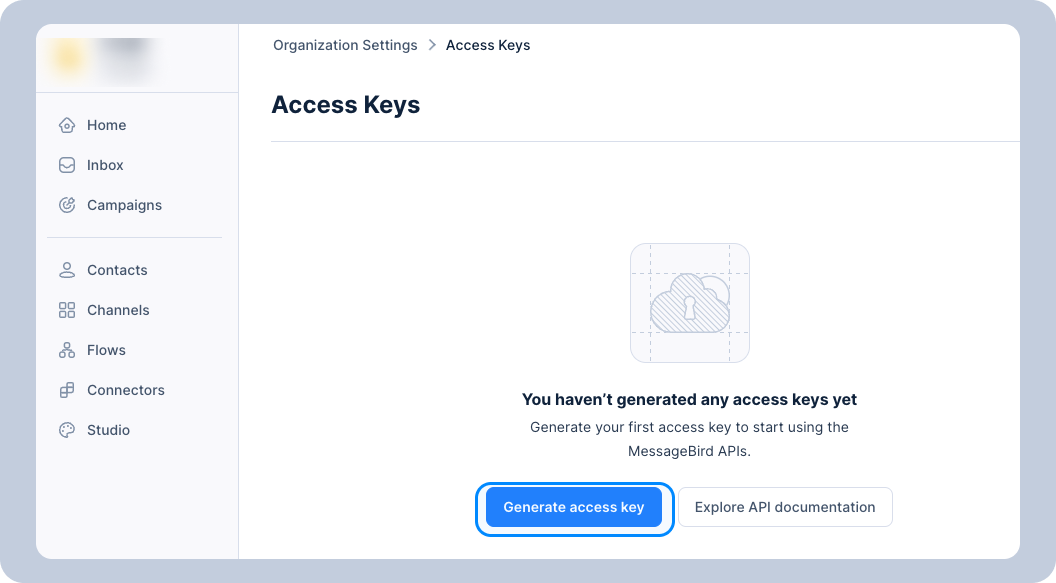Click the Home house icon in sidebar
The image size is (1056, 583).
point(67,125)
